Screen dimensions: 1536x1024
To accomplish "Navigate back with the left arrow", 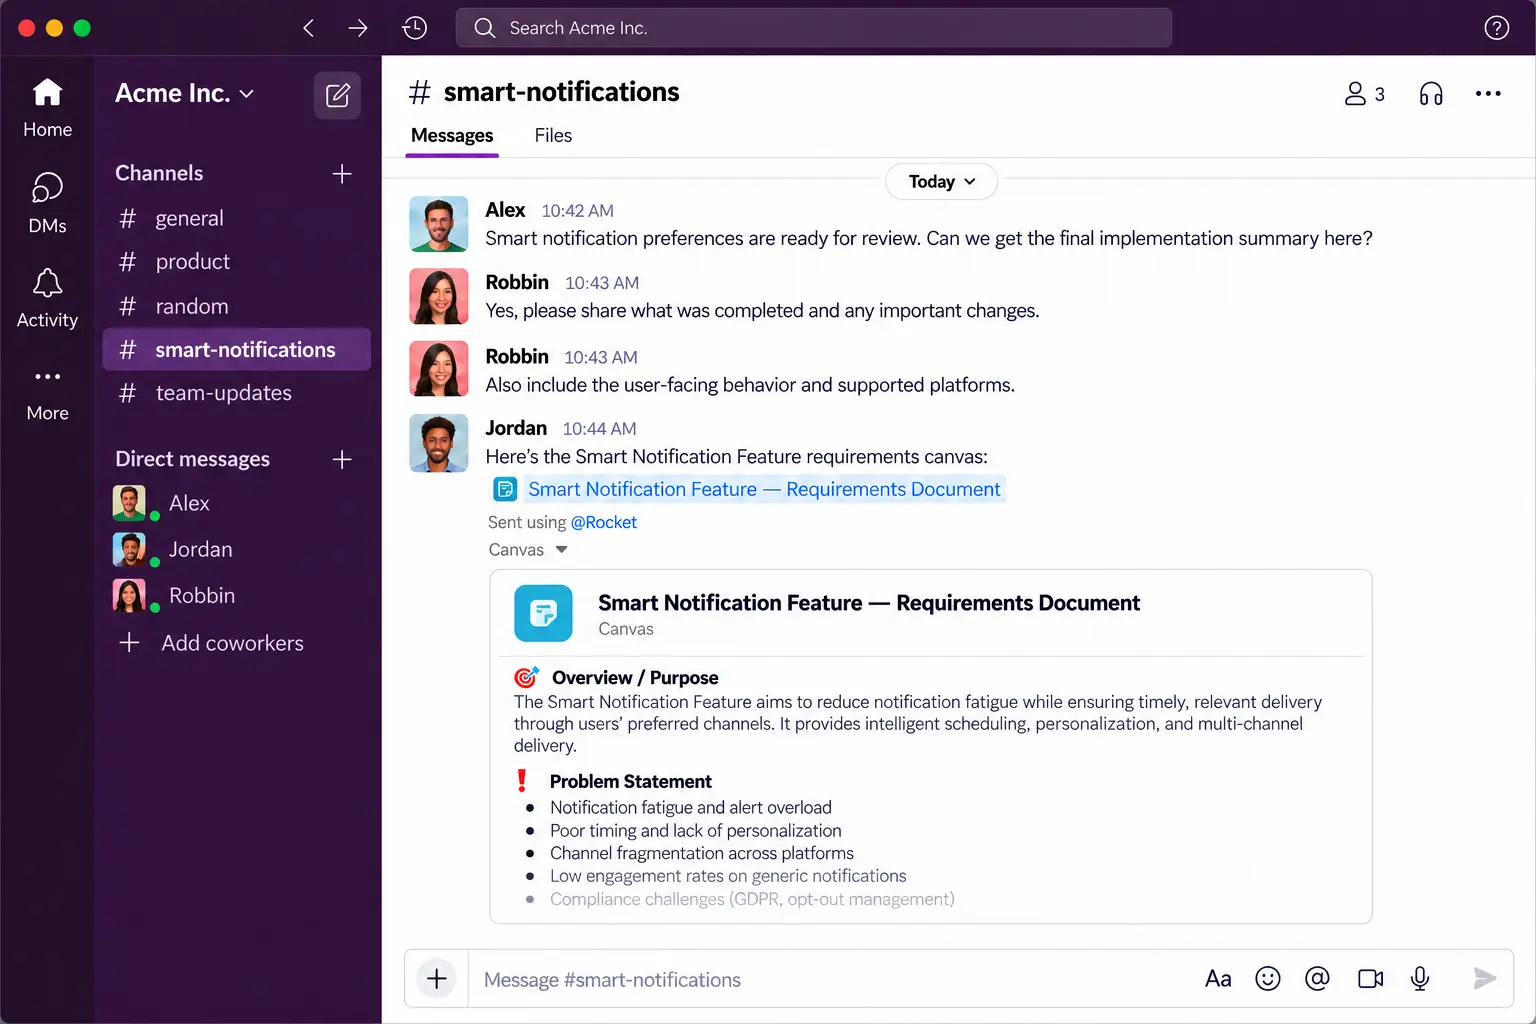I will click(x=309, y=28).
